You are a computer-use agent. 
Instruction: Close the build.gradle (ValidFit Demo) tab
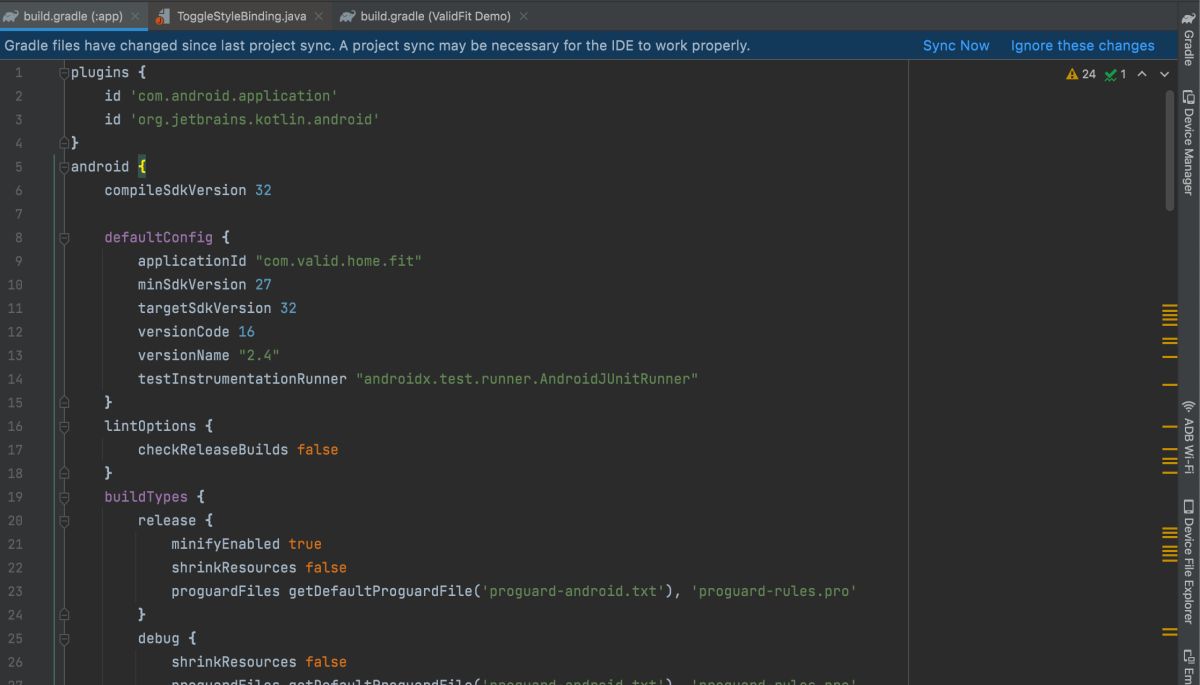point(523,16)
